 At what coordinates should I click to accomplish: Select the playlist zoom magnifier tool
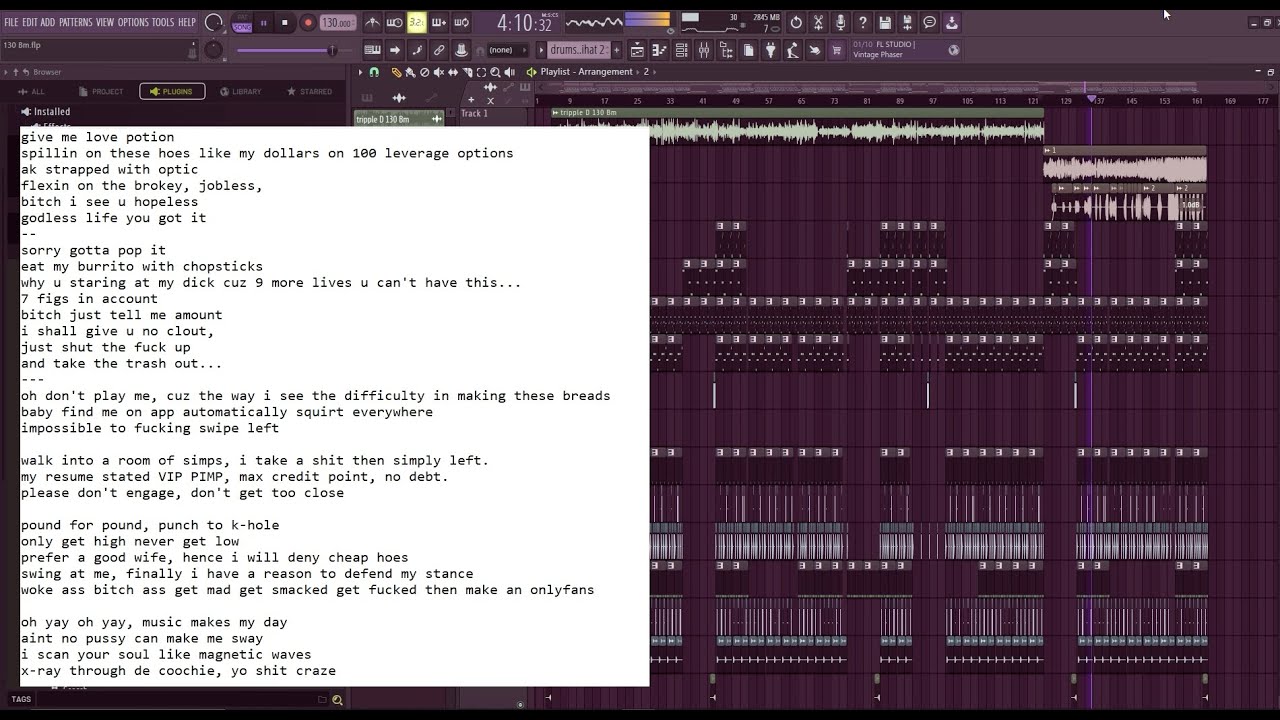495,72
